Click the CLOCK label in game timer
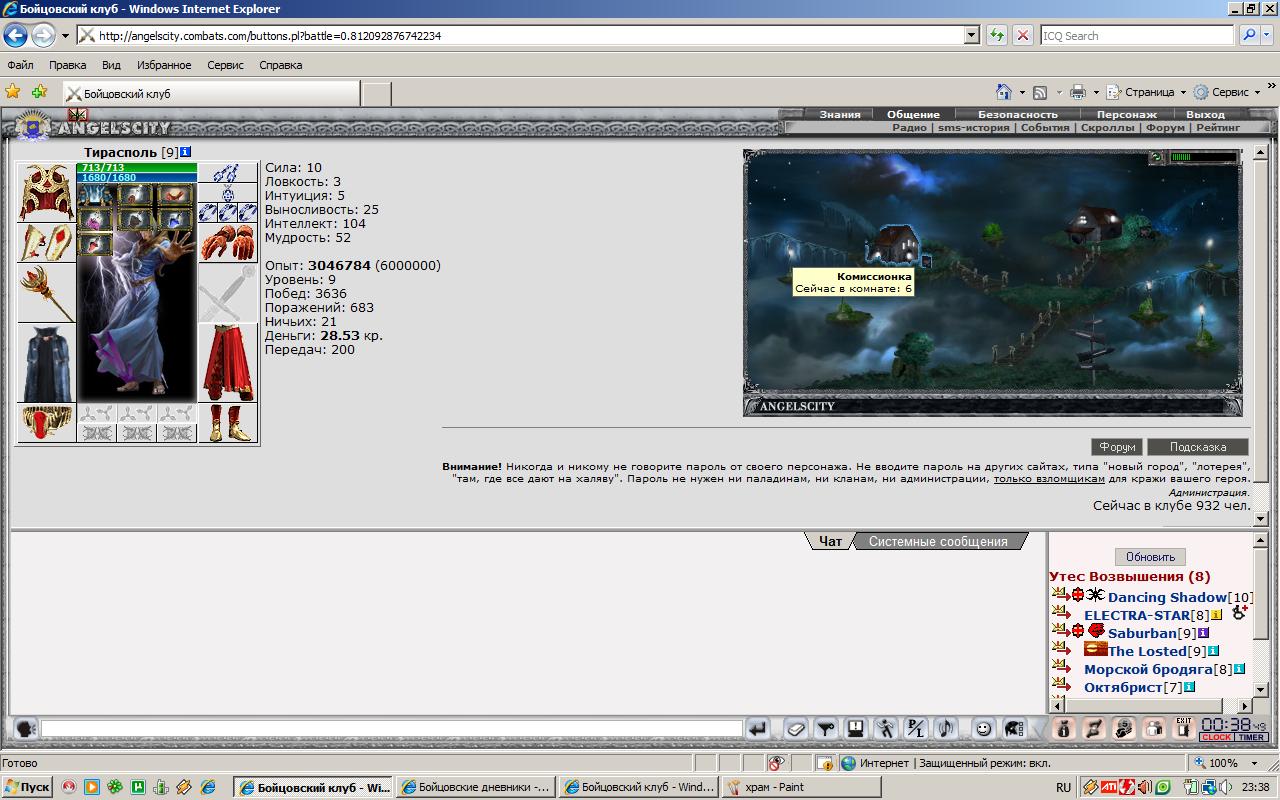Image resolution: width=1280 pixels, height=800 pixels. click(1216, 737)
